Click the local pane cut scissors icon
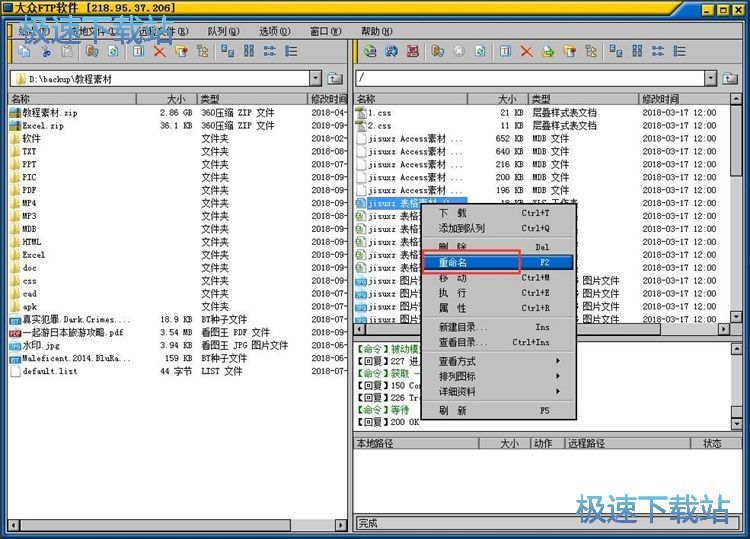The width and height of the screenshot is (750, 539). point(46,51)
